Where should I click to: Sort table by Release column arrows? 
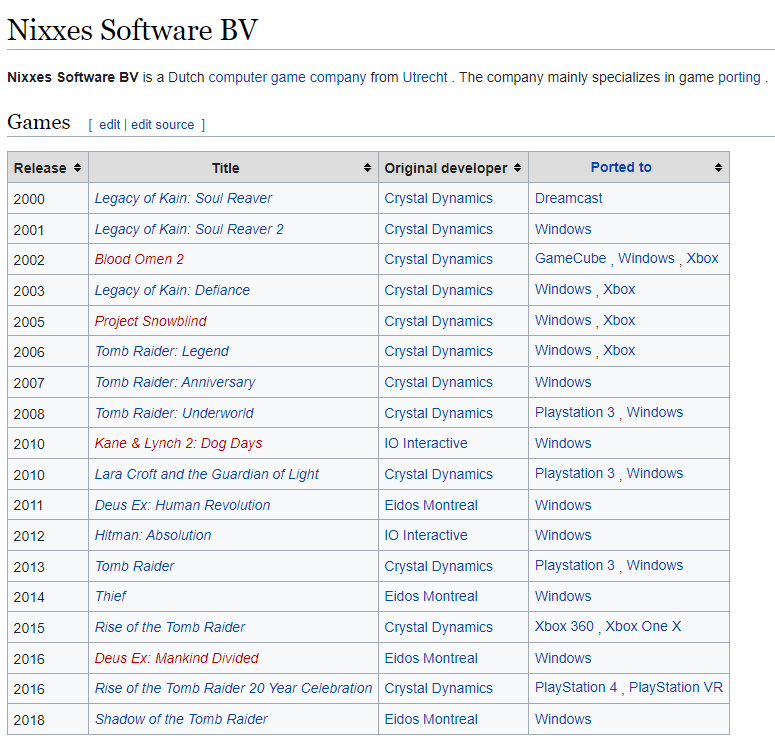pos(78,168)
